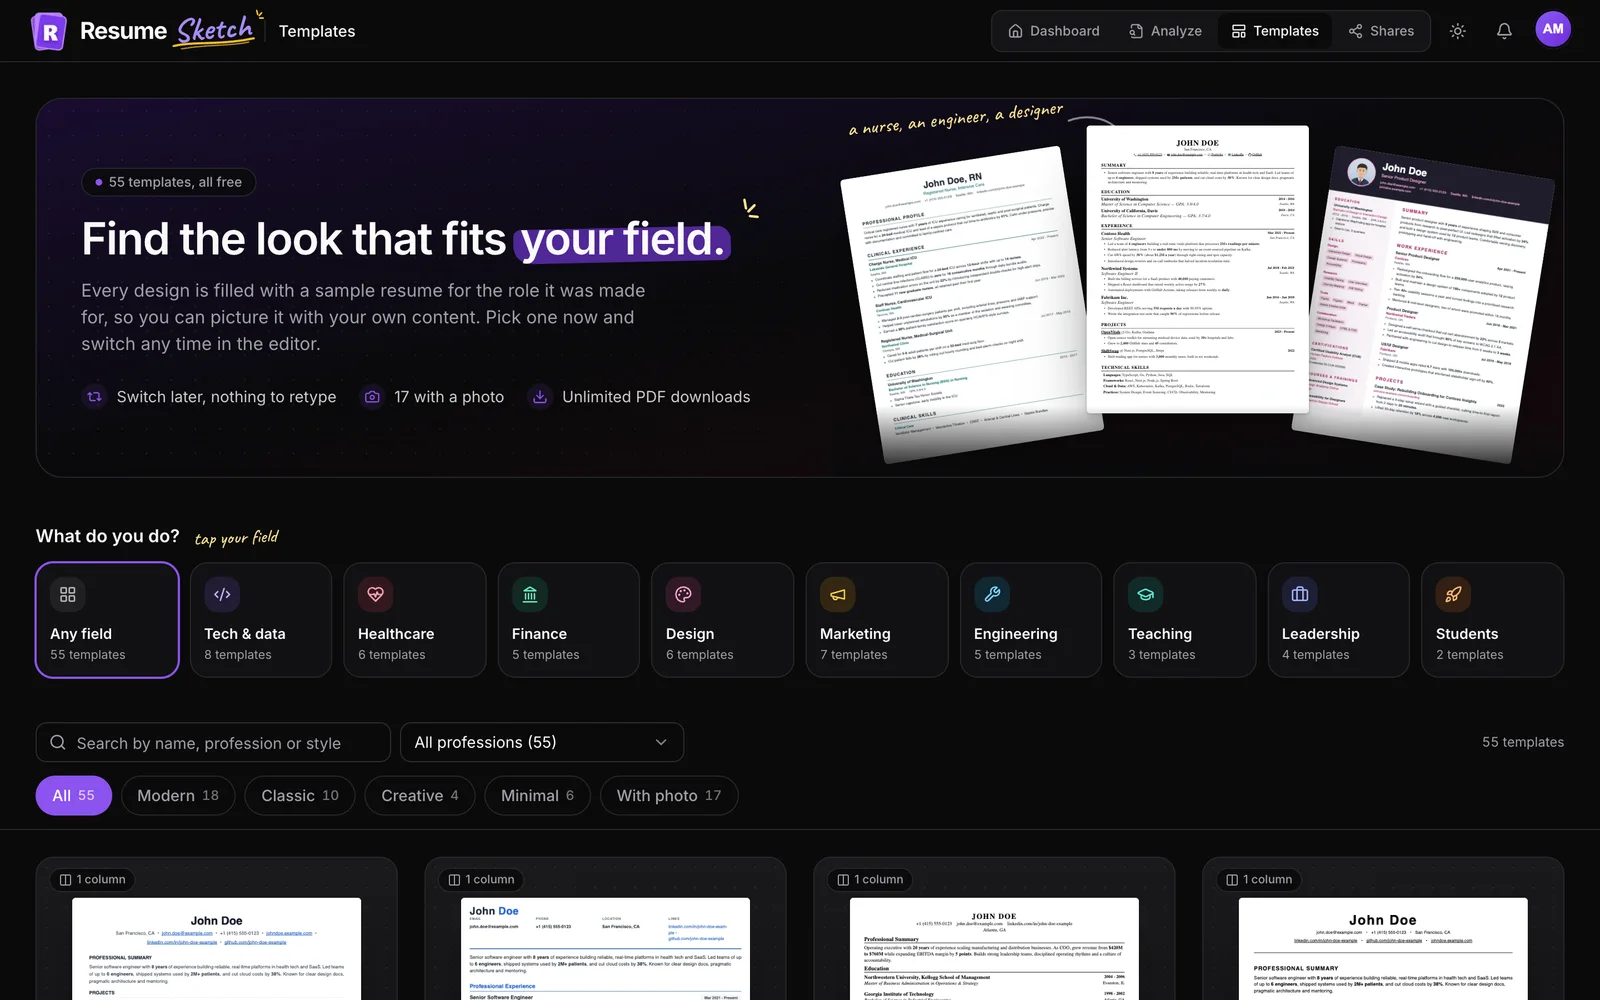The width and height of the screenshot is (1600, 1000).
Task: Click '17 with a photo' text
Action: click(x=449, y=397)
